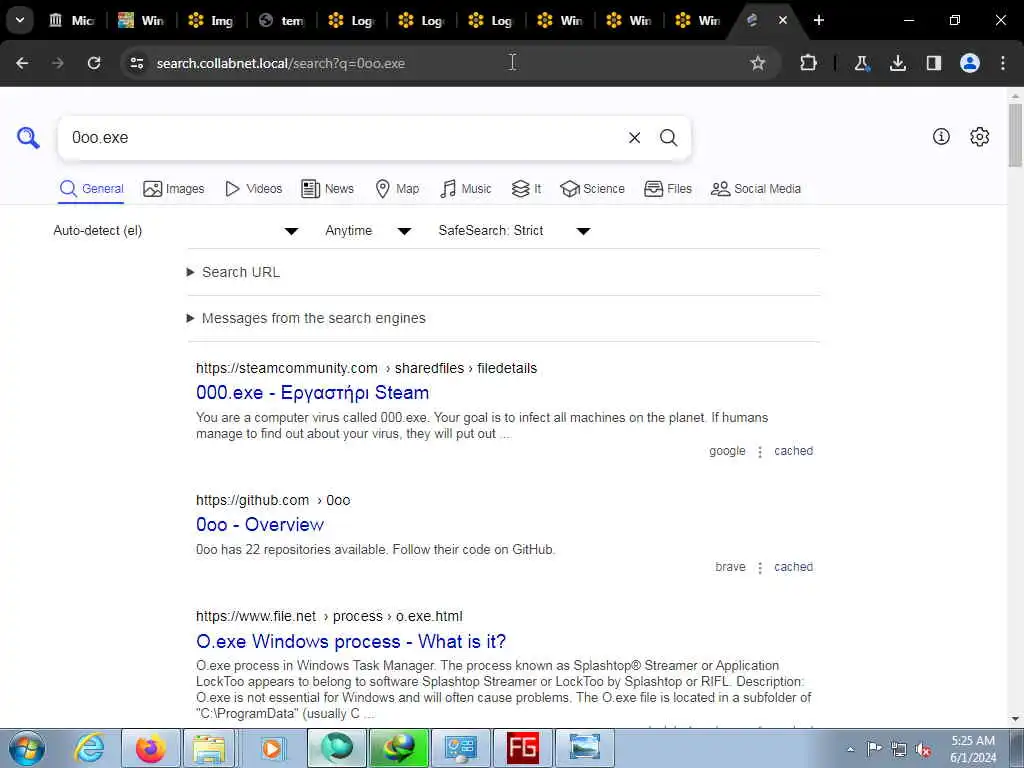Open options dots beside brave label

760,568
